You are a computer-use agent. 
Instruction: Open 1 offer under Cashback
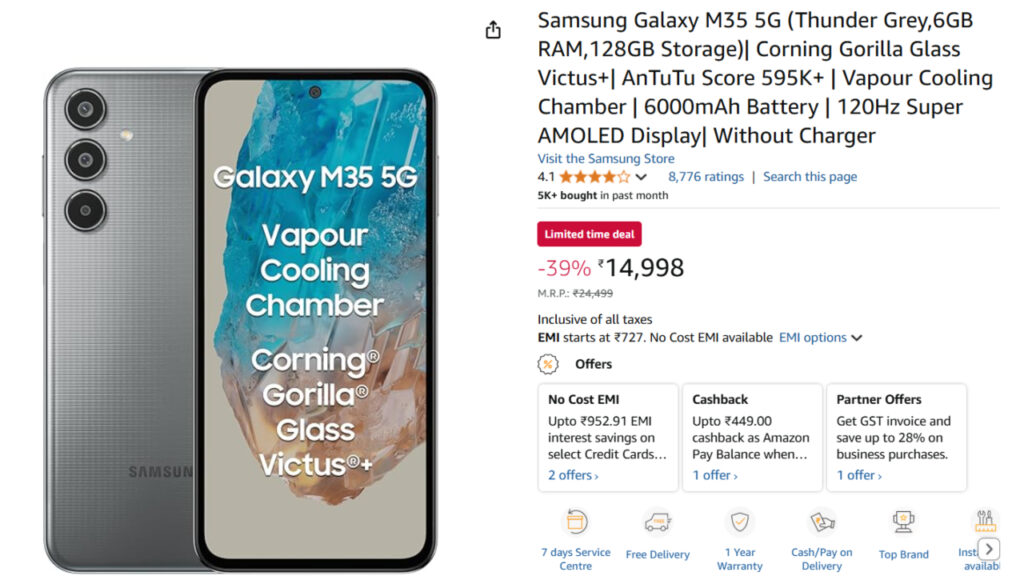click(x=712, y=475)
